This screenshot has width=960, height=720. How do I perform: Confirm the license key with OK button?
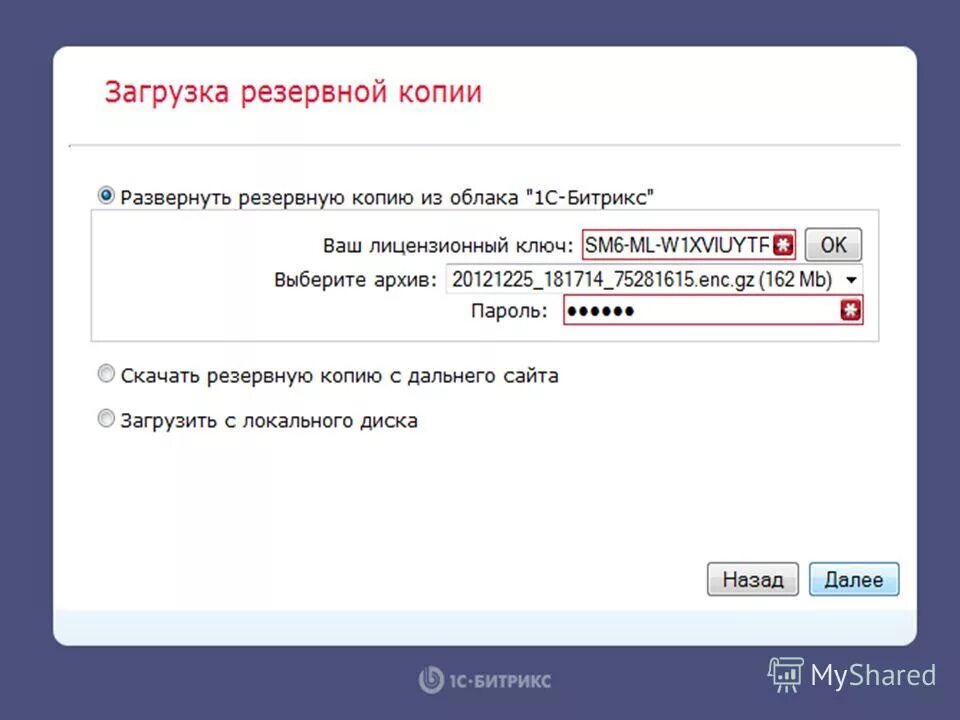tap(833, 245)
